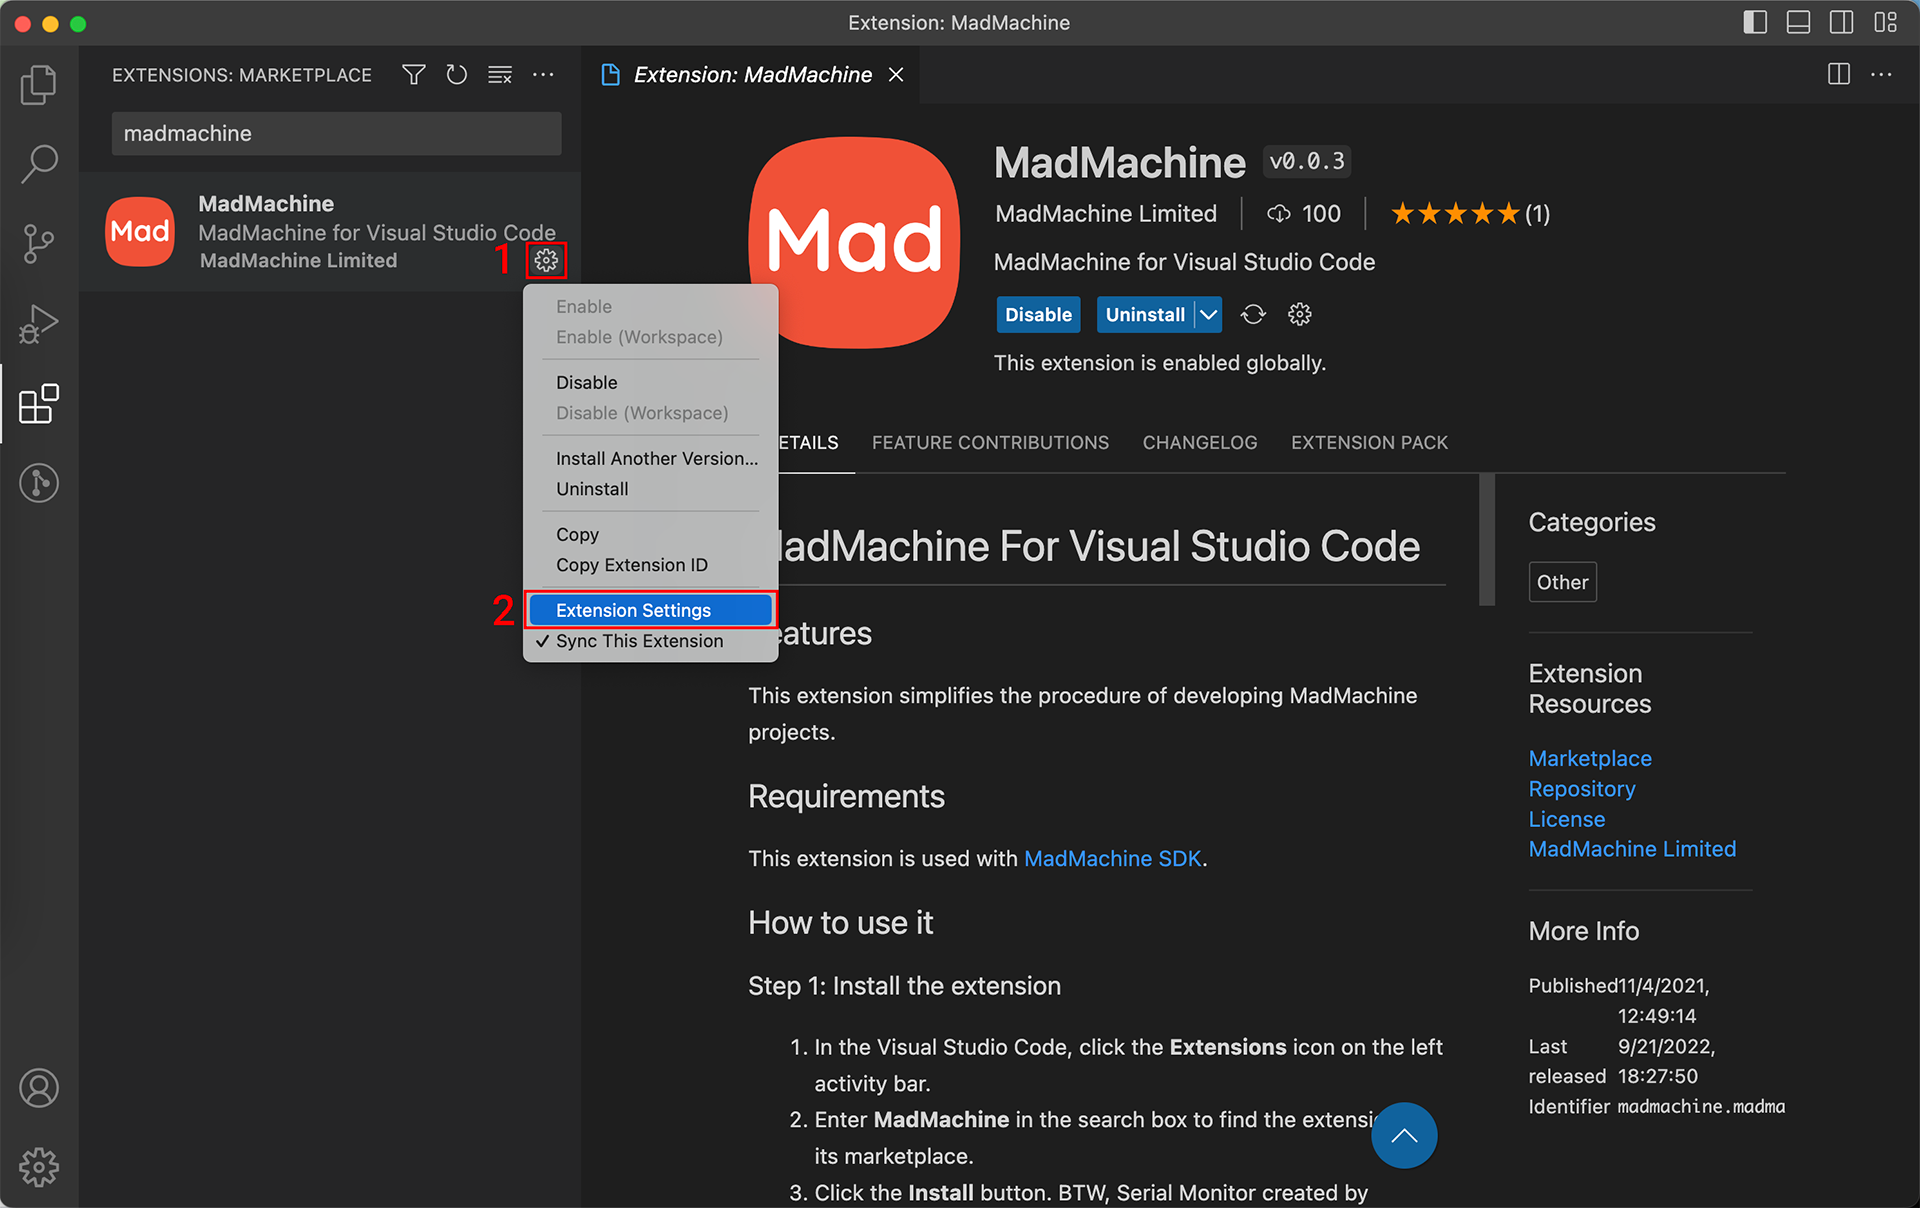The width and height of the screenshot is (1920, 1208).
Task: Open editor More Actions menu
Action: [x=1881, y=75]
